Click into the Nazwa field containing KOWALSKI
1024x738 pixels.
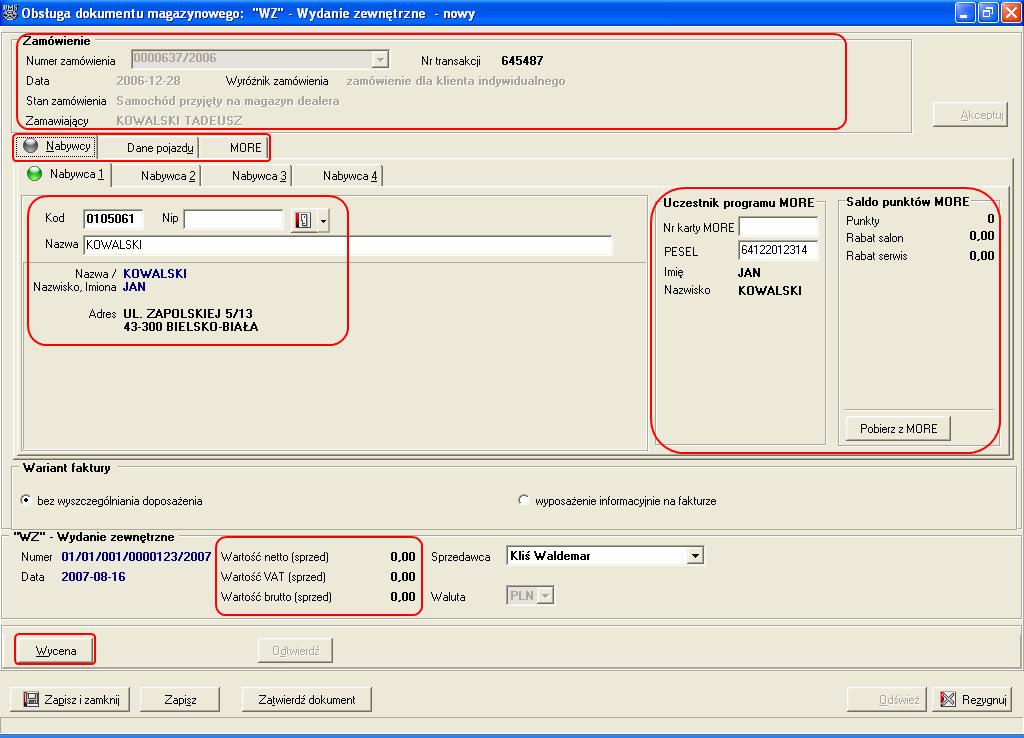point(347,245)
